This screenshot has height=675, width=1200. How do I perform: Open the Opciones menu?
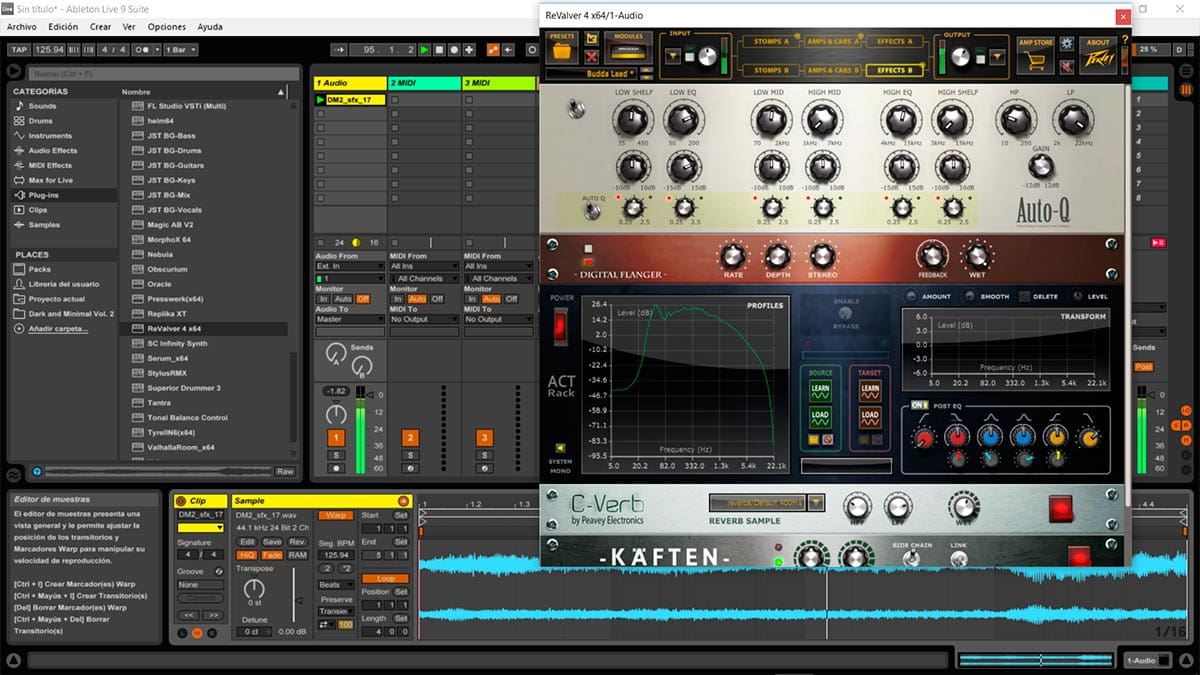(167, 27)
